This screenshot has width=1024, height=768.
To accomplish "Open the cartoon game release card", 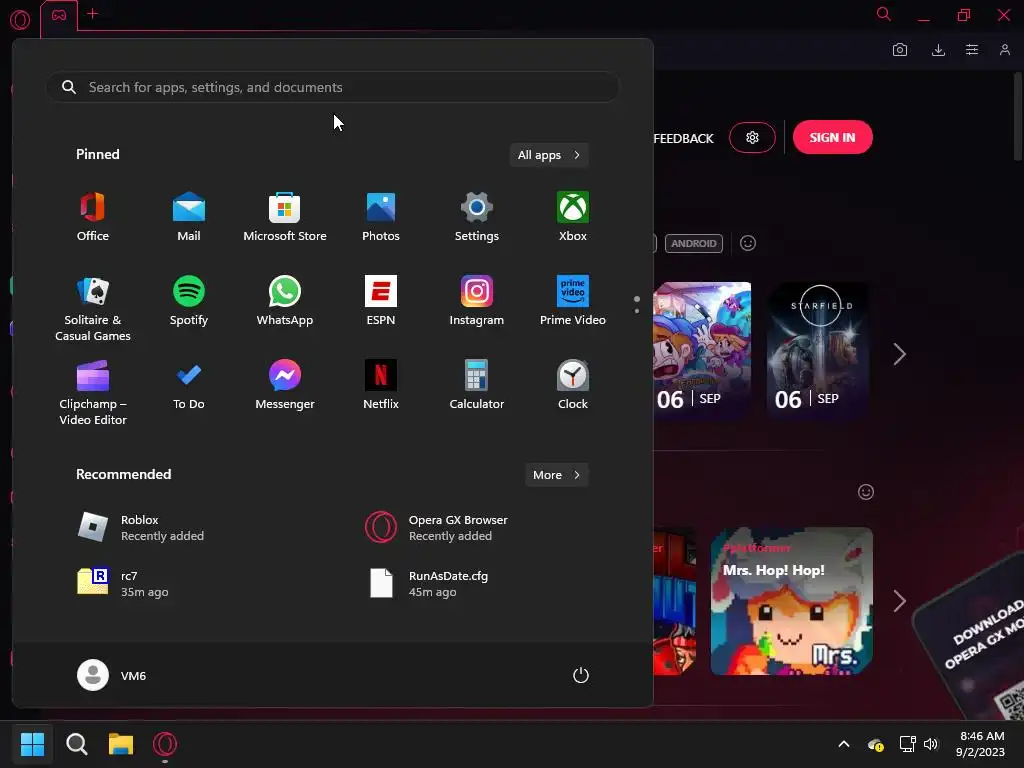I will [x=703, y=351].
